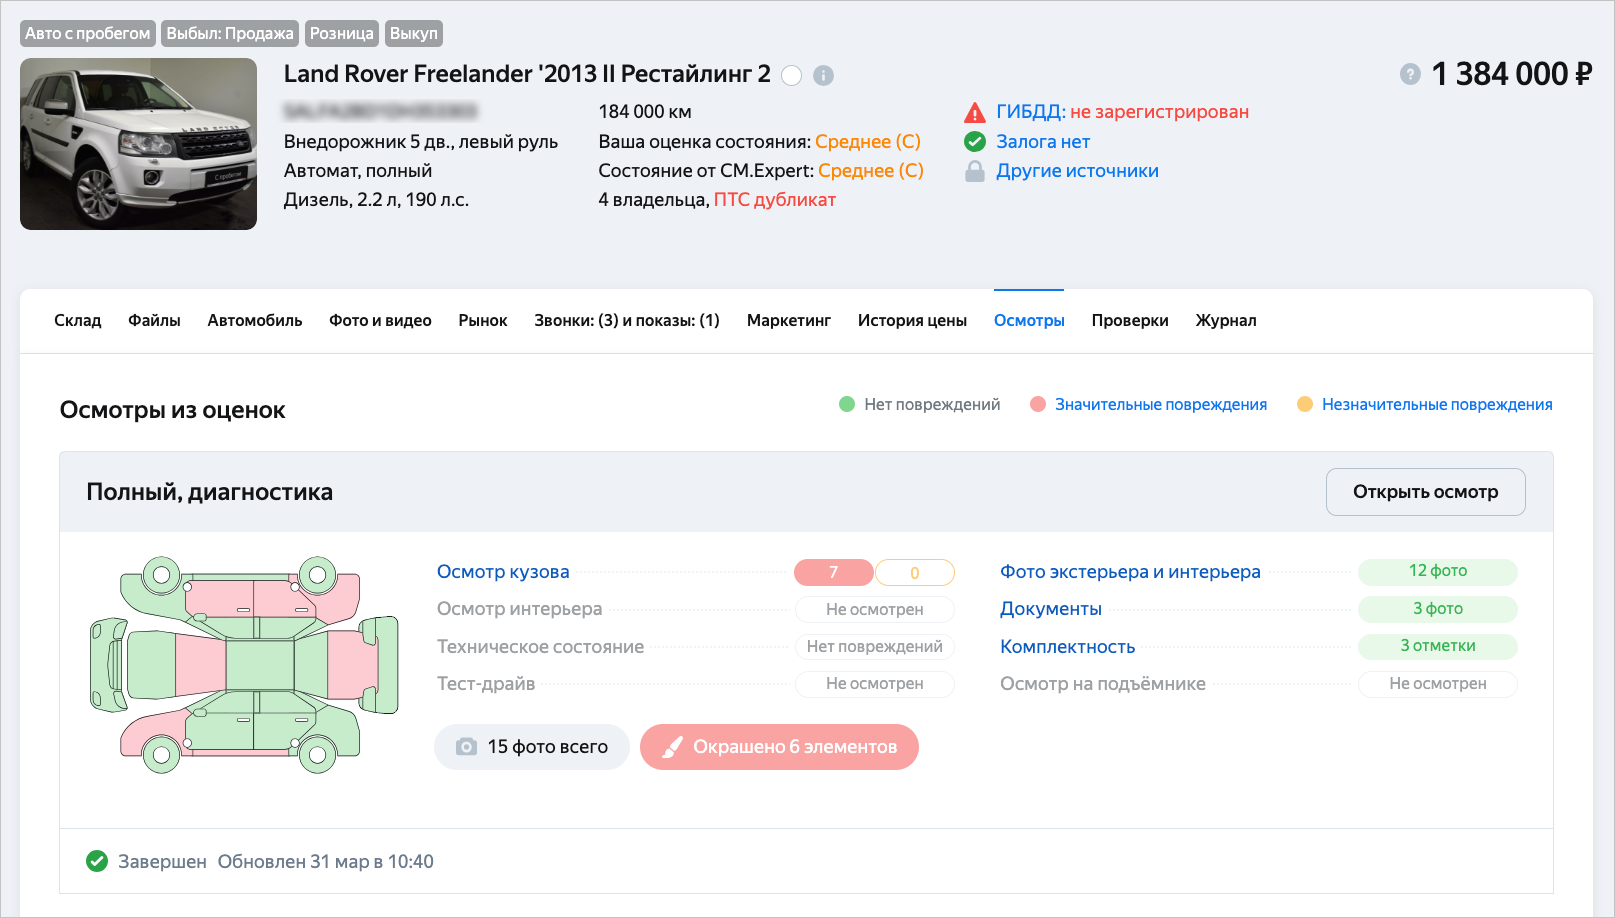1615x918 pixels.
Task: Select the Осмотры tab
Action: (1029, 321)
